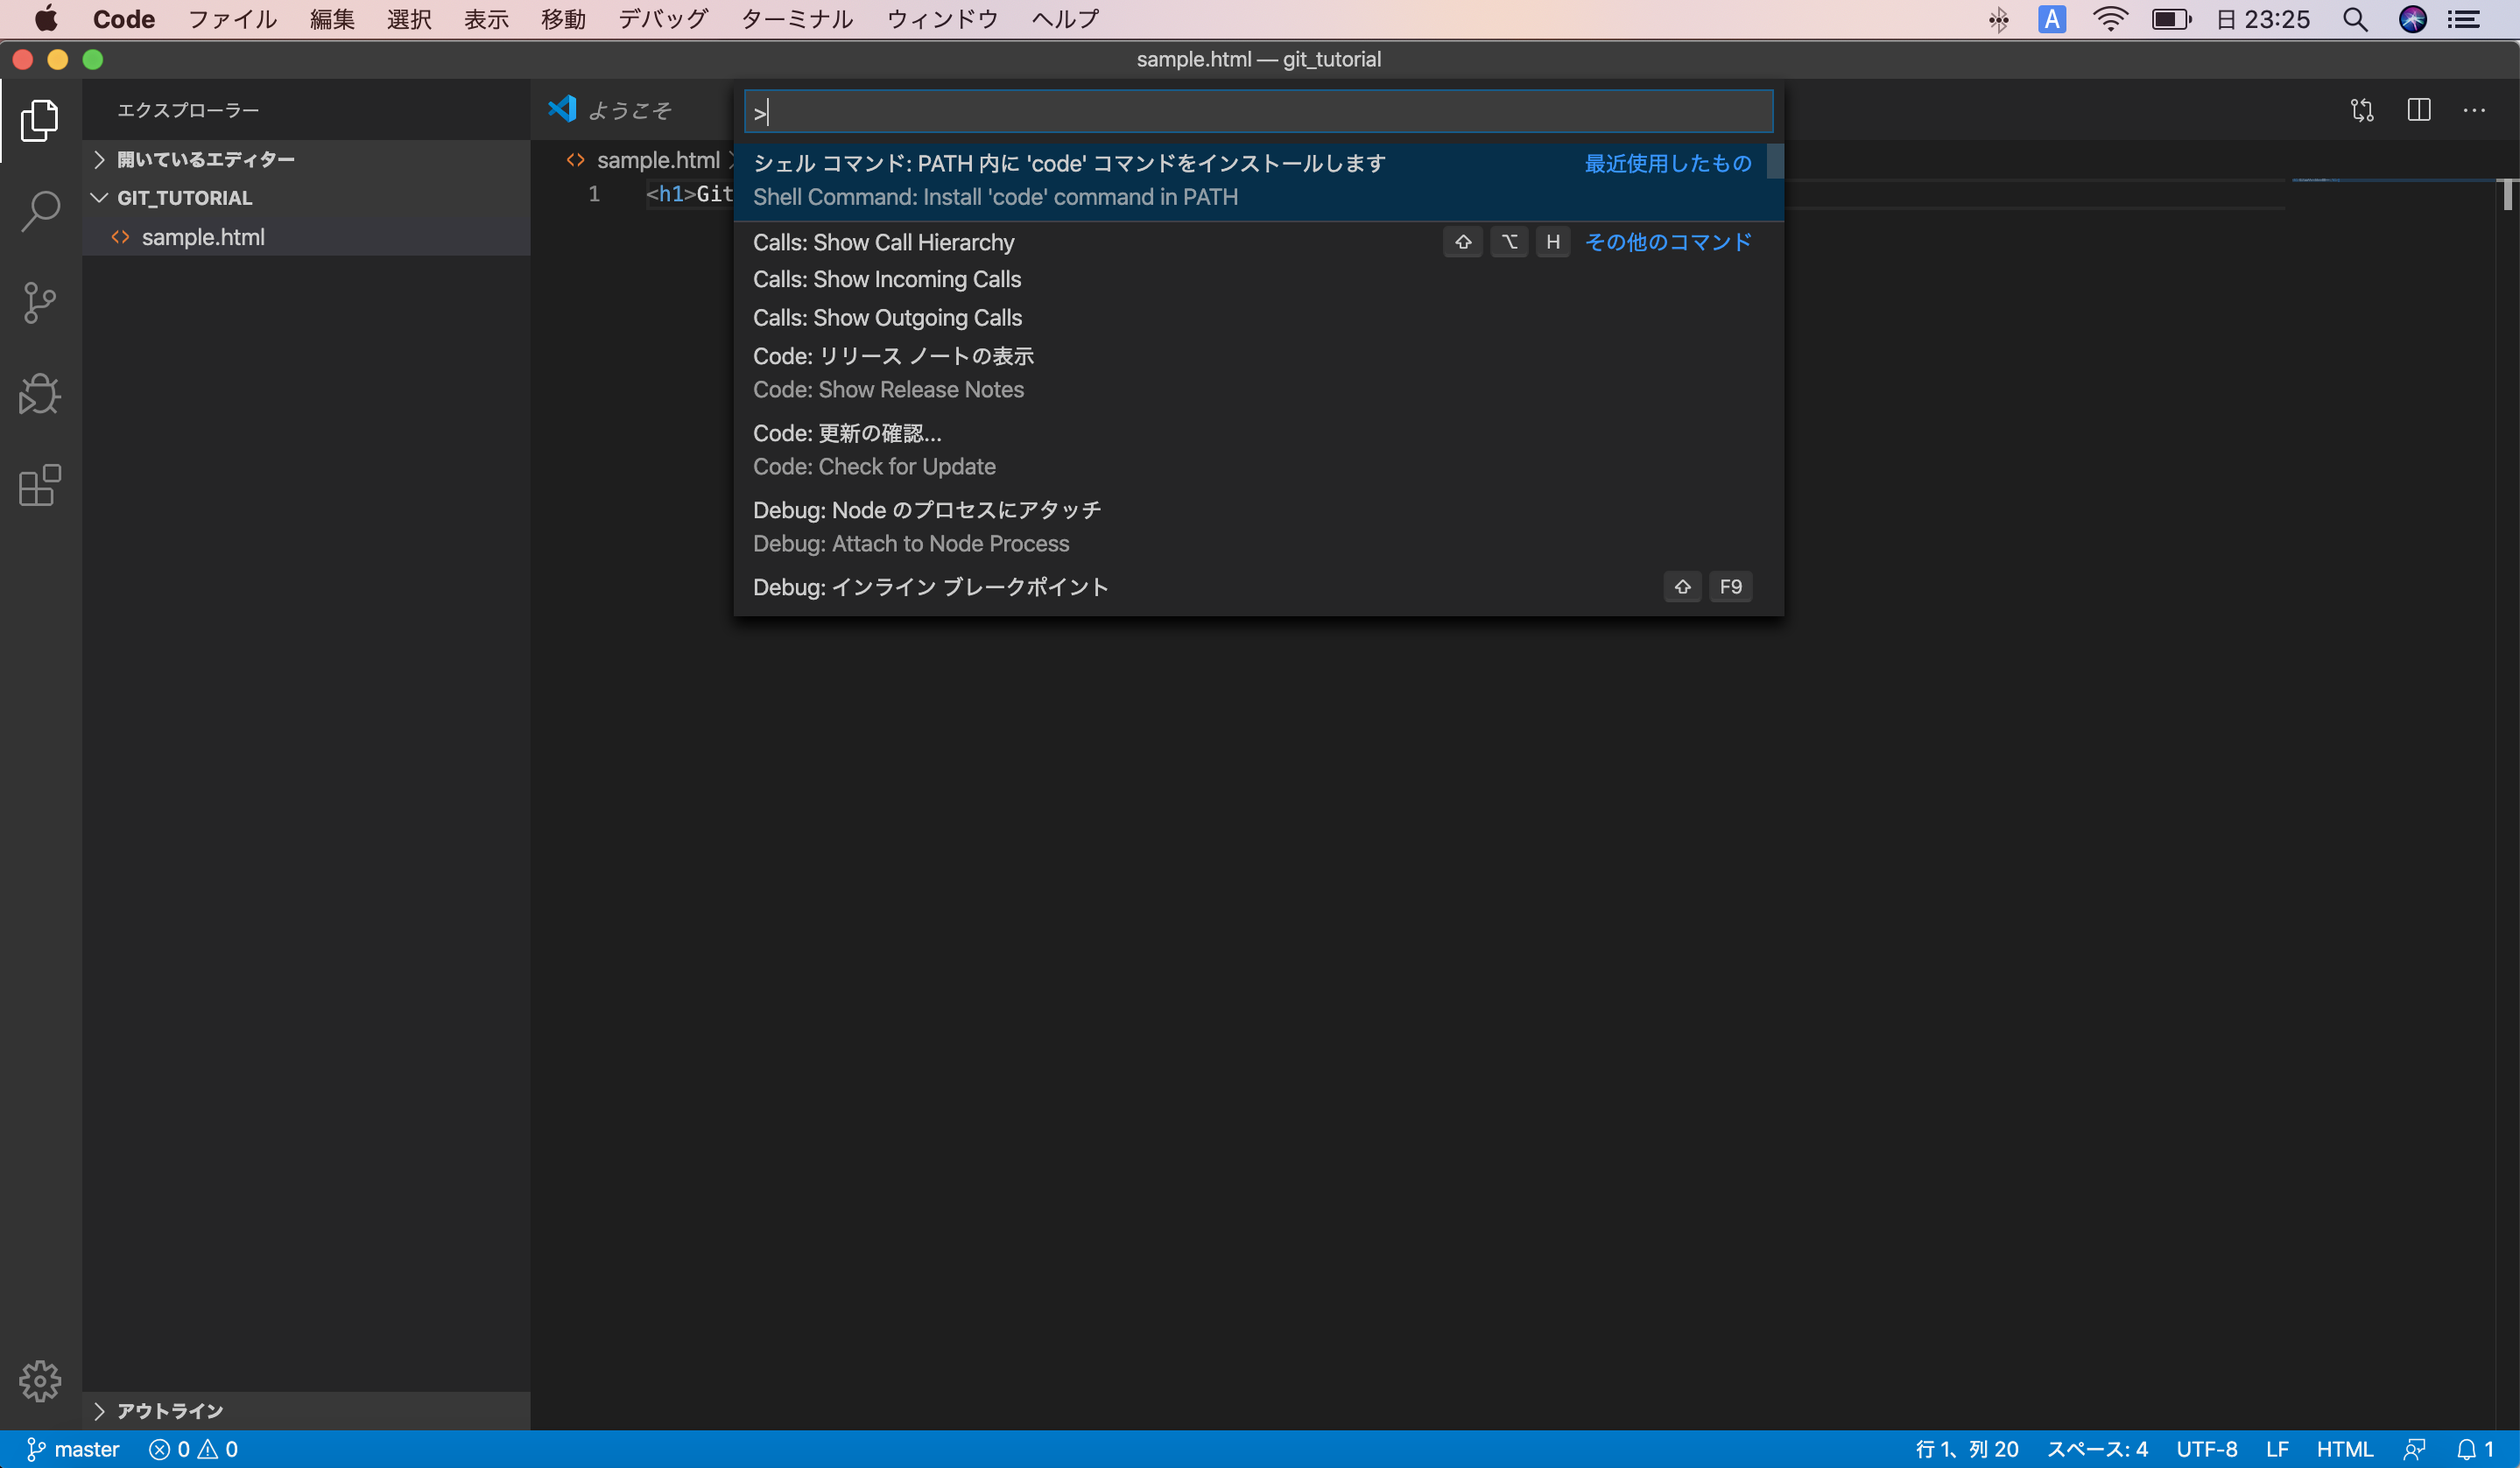Open the Source Control view icon

coord(40,302)
